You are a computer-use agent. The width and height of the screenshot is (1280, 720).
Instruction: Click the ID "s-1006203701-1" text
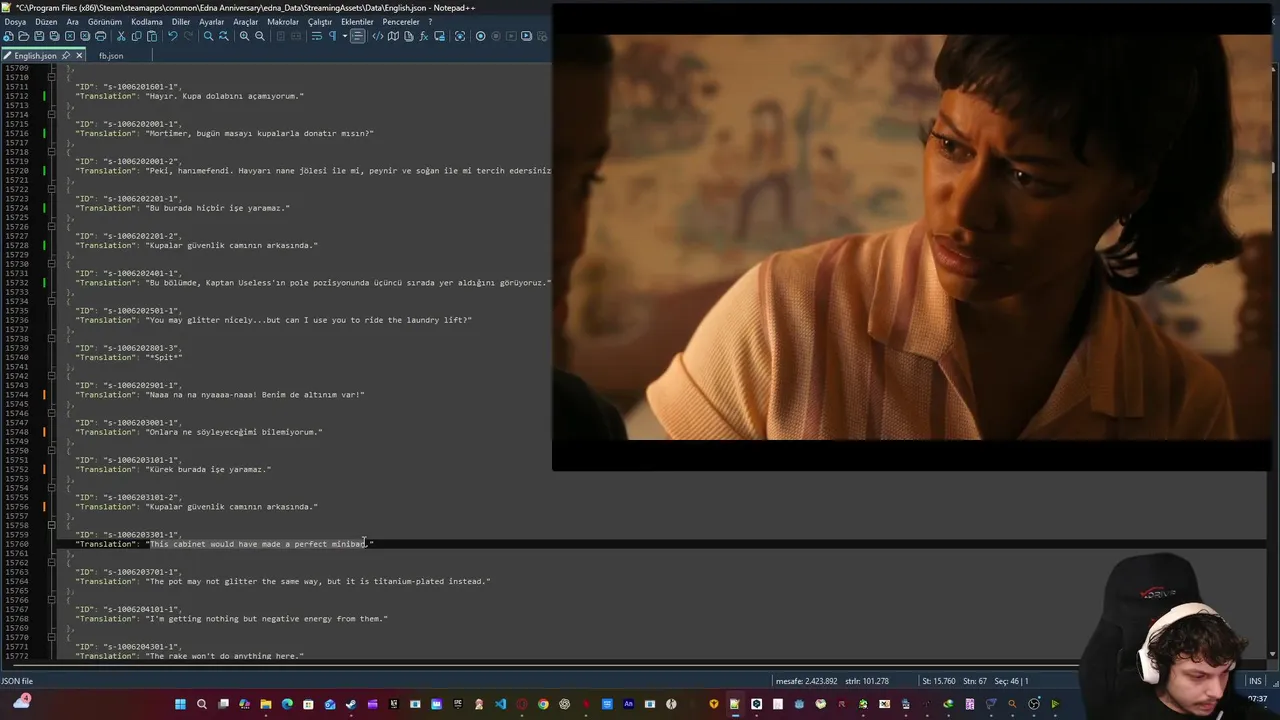click(141, 572)
